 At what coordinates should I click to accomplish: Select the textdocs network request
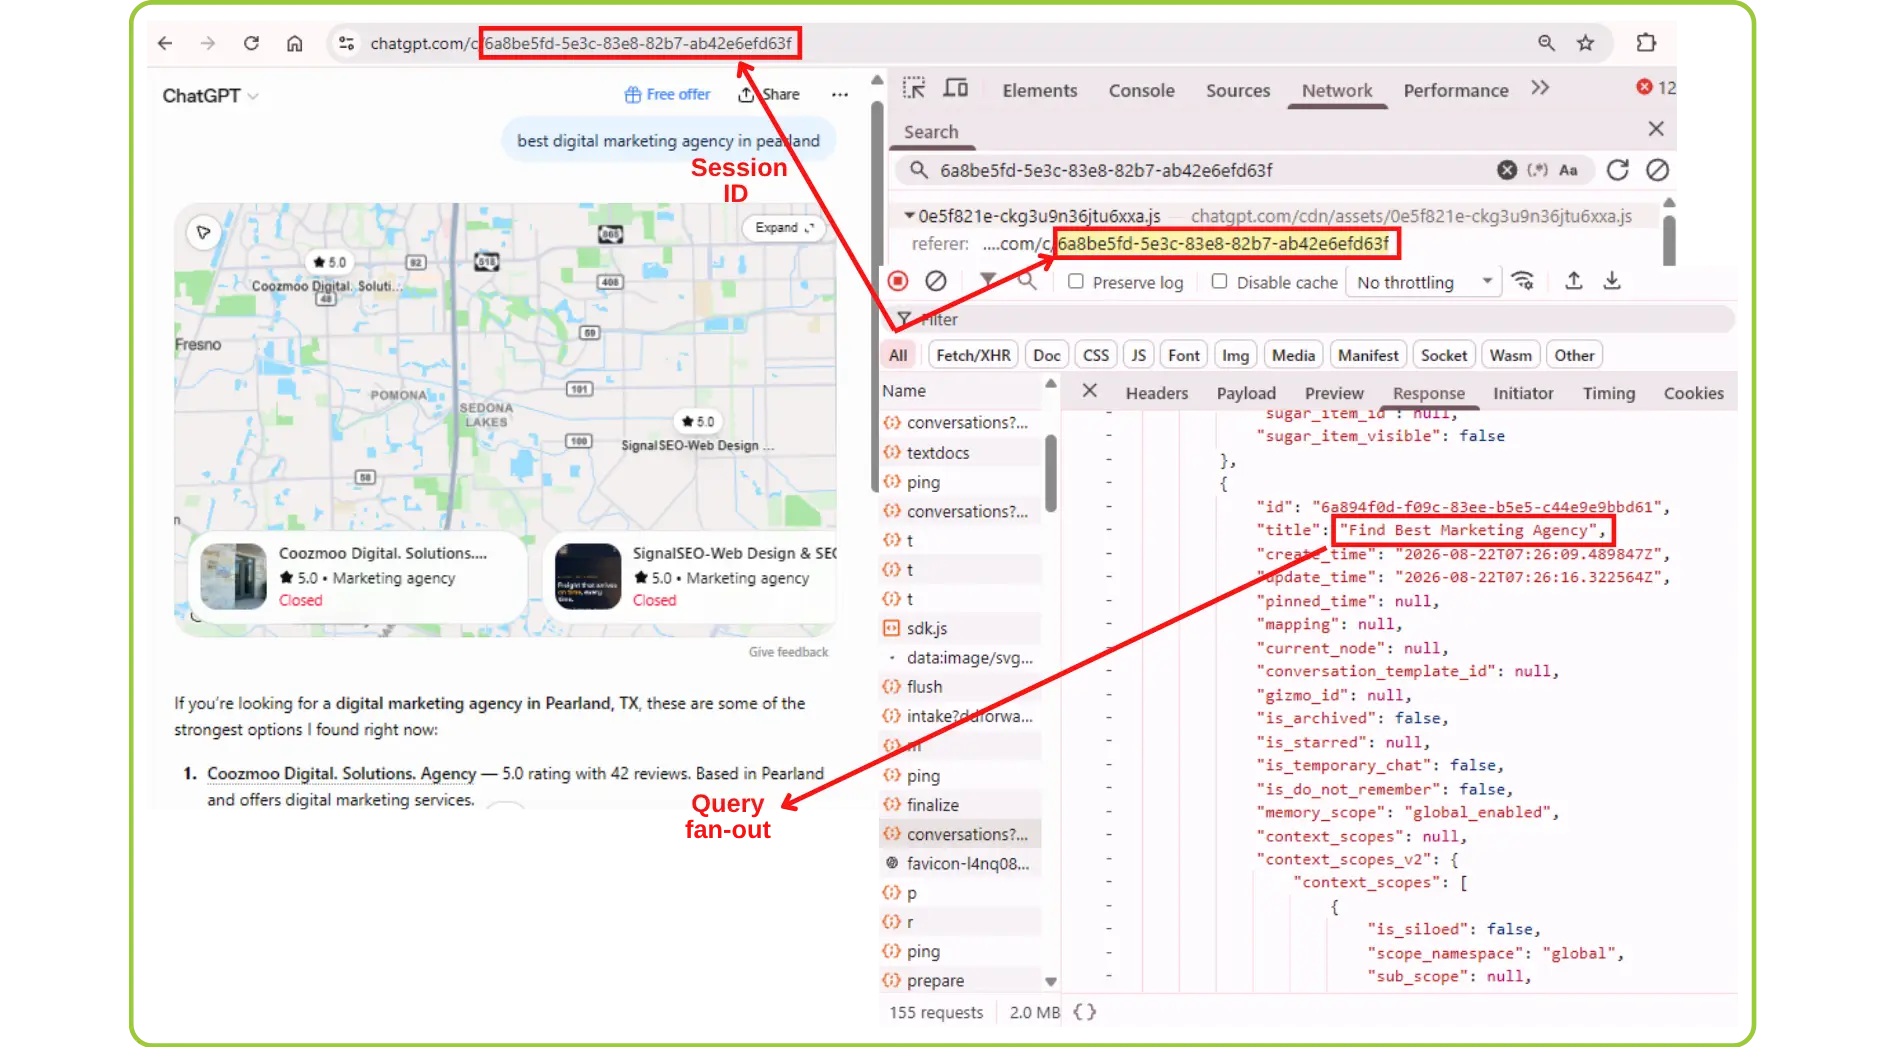937,452
